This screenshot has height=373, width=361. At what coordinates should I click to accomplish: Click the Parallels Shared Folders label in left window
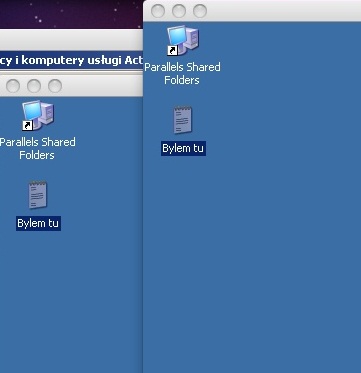click(x=37, y=148)
